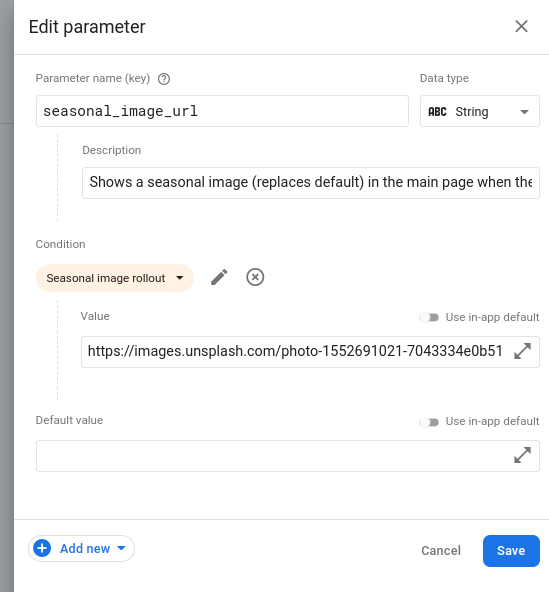Click the ABC string type icon
Screen dimensions: 549x592
pyautogui.click(x=437, y=112)
